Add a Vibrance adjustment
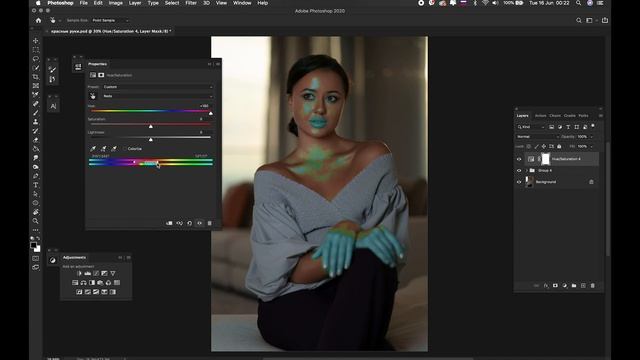This screenshot has height=360, width=640. (x=113, y=273)
